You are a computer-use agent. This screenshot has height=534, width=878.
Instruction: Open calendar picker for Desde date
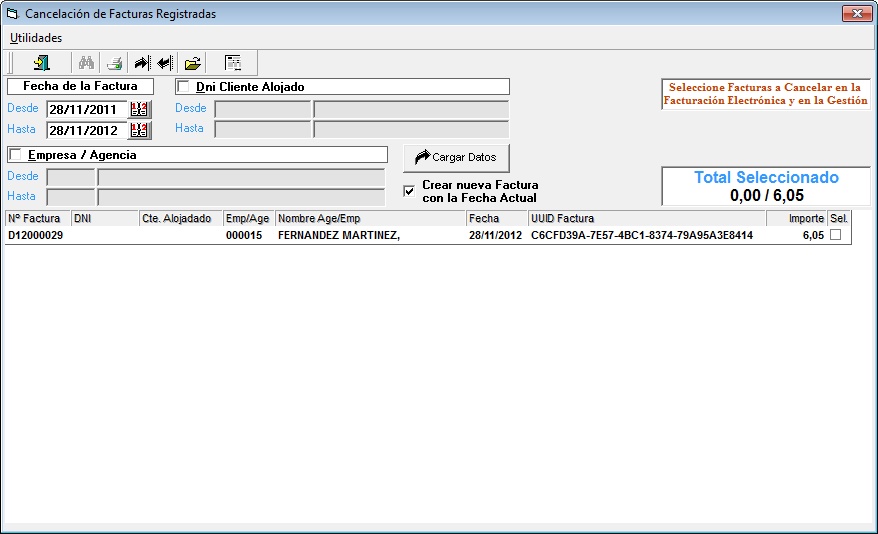click(140, 109)
